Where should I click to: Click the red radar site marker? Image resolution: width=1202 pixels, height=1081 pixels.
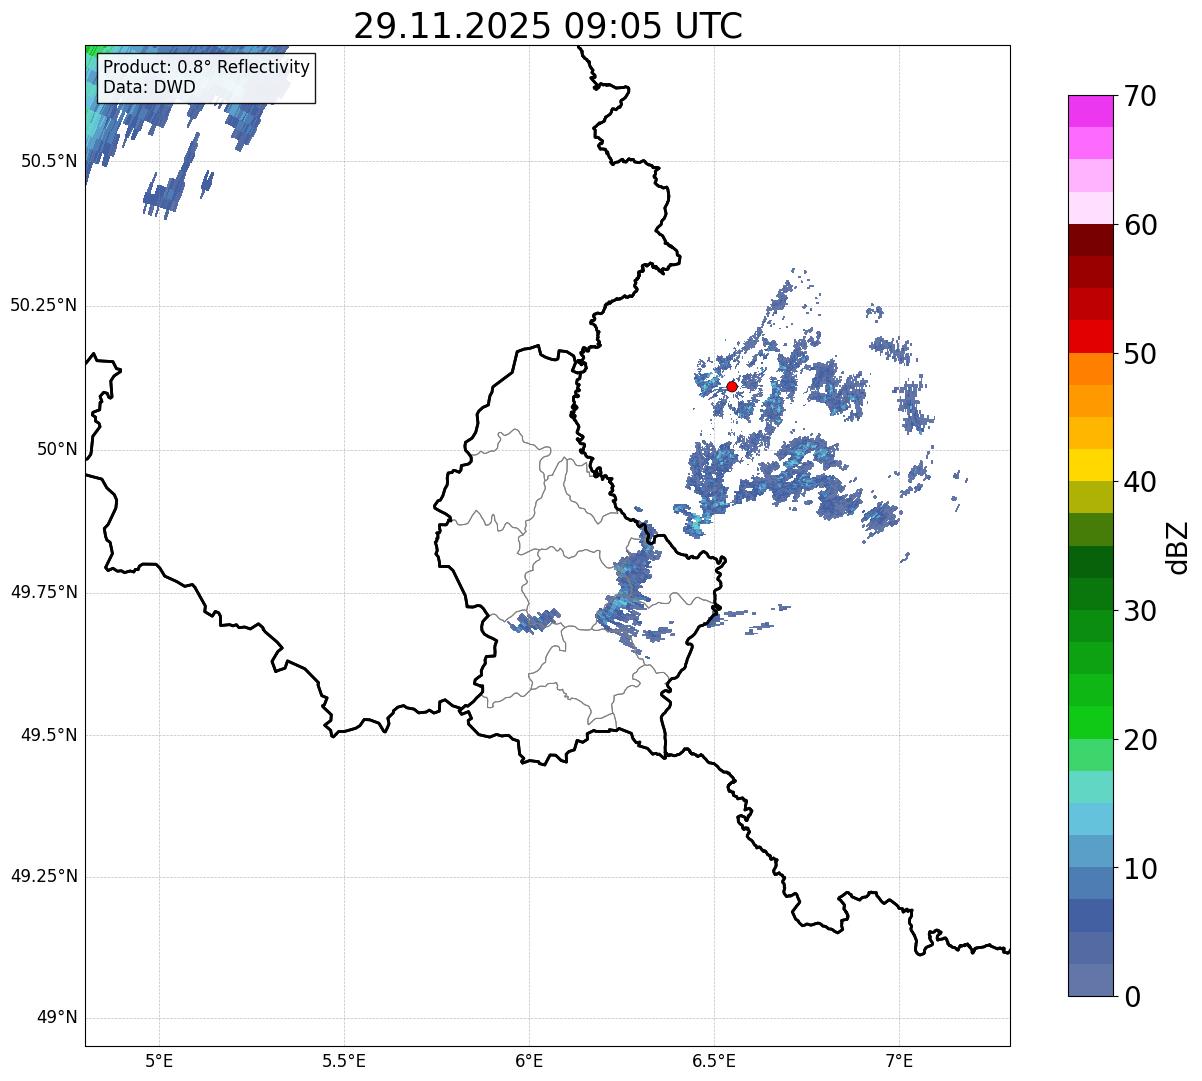tap(731, 386)
